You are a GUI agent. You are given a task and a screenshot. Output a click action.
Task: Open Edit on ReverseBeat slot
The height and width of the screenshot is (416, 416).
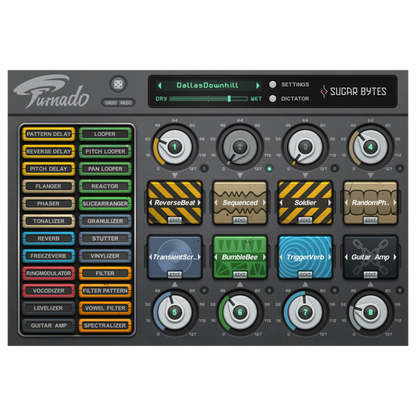point(175,220)
